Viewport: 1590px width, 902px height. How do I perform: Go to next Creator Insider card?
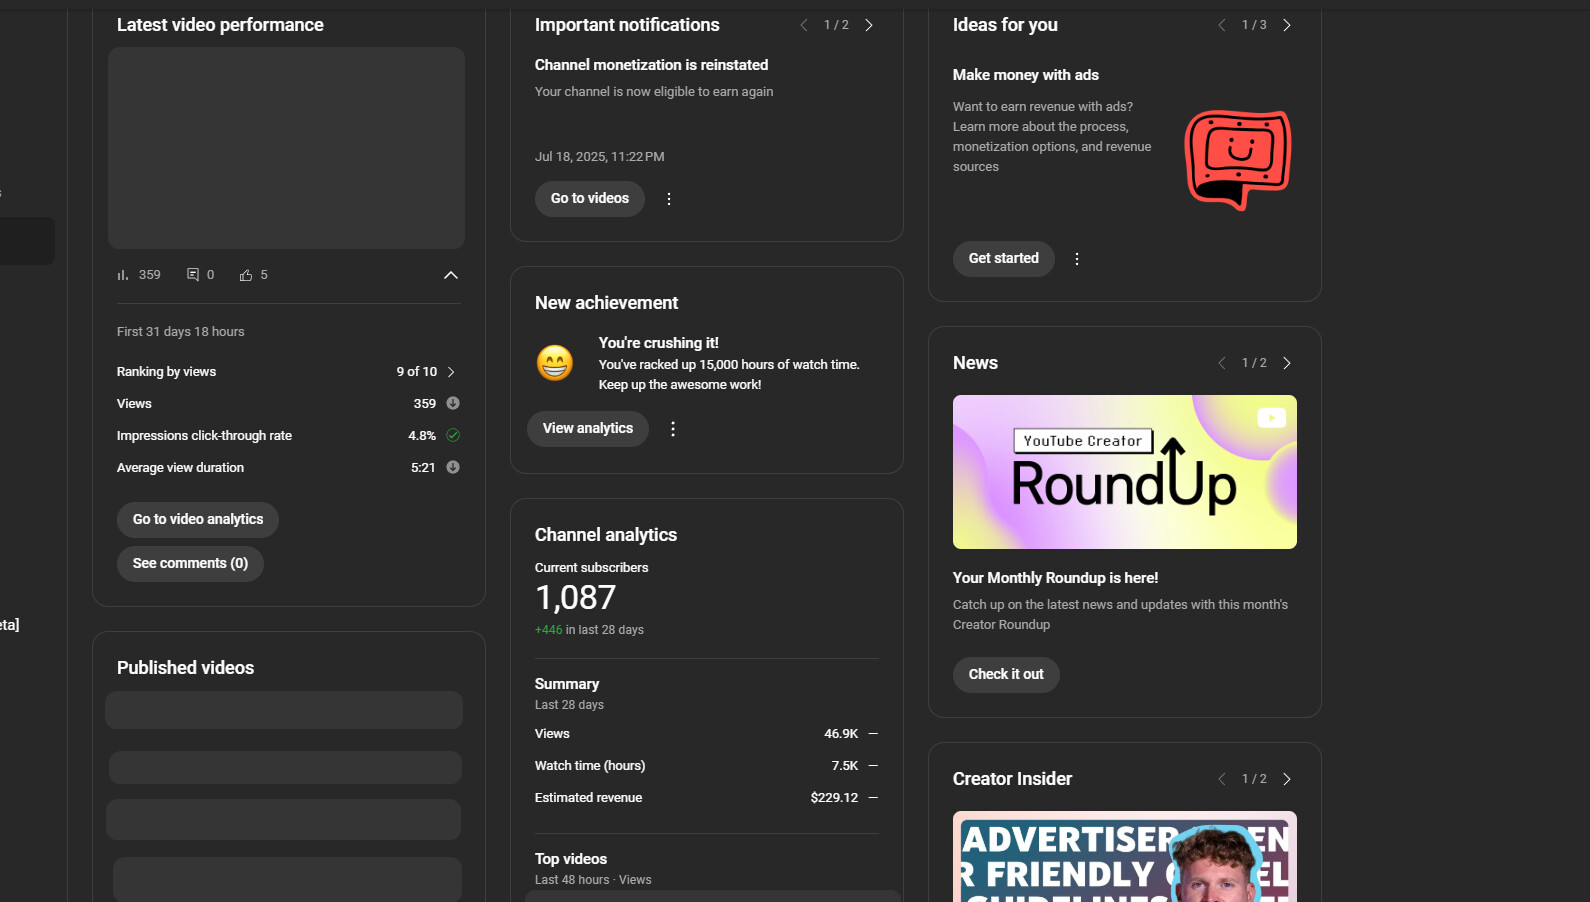pyautogui.click(x=1287, y=779)
